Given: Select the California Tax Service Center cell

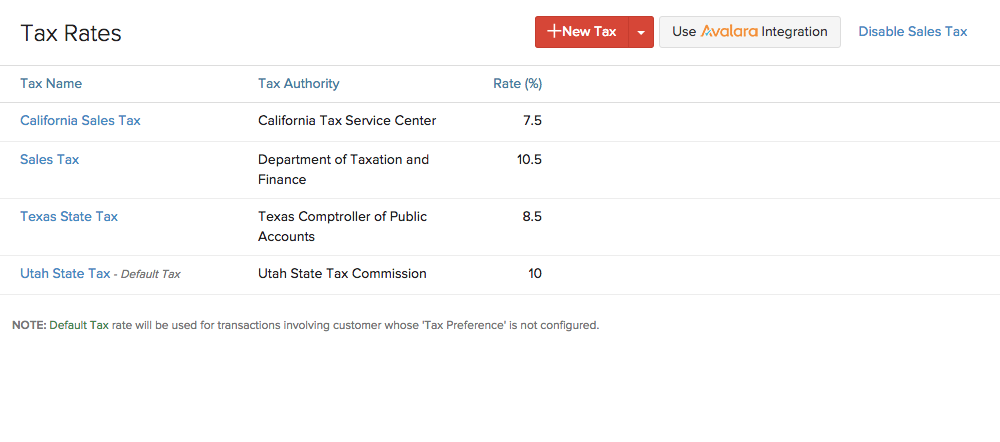Looking at the screenshot, I should click(x=347, y=121).
